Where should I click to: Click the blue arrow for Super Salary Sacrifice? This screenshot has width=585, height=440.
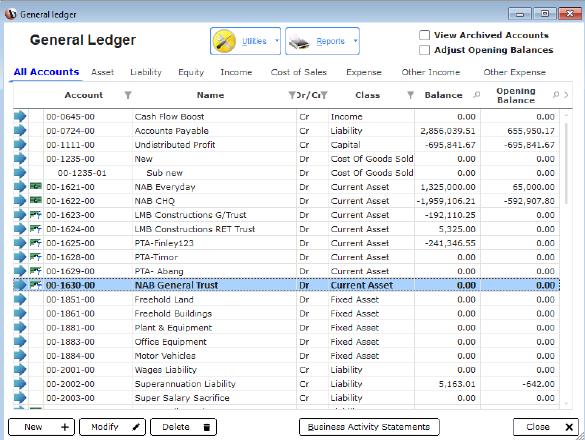(20, 398)
